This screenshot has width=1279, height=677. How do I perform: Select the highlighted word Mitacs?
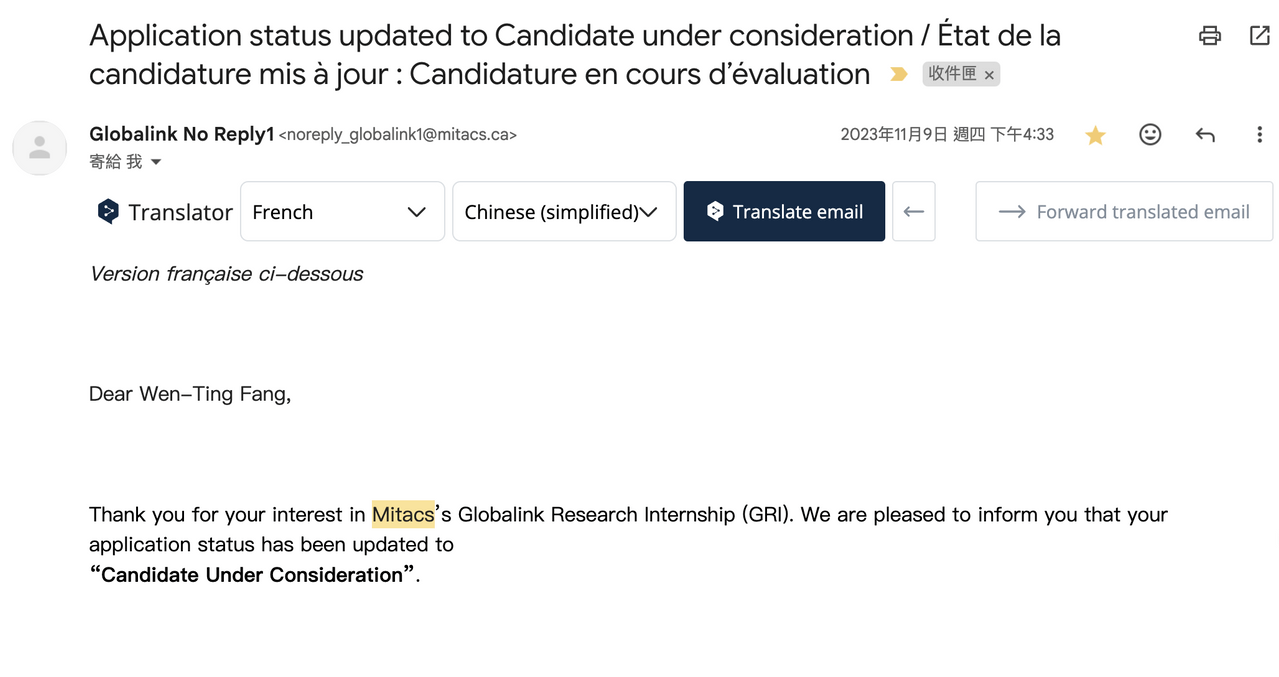(x=403, y=514)
